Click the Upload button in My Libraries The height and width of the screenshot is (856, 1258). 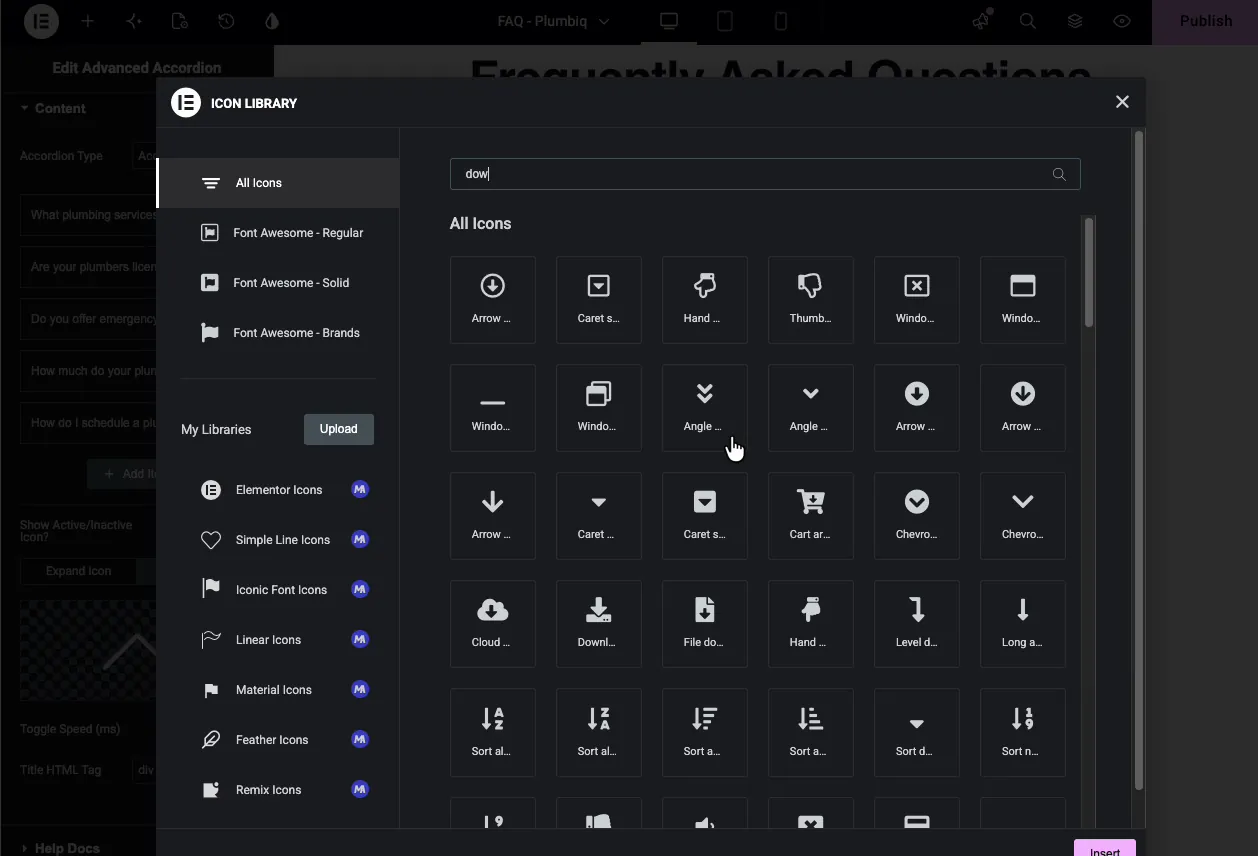click(339, 429)
